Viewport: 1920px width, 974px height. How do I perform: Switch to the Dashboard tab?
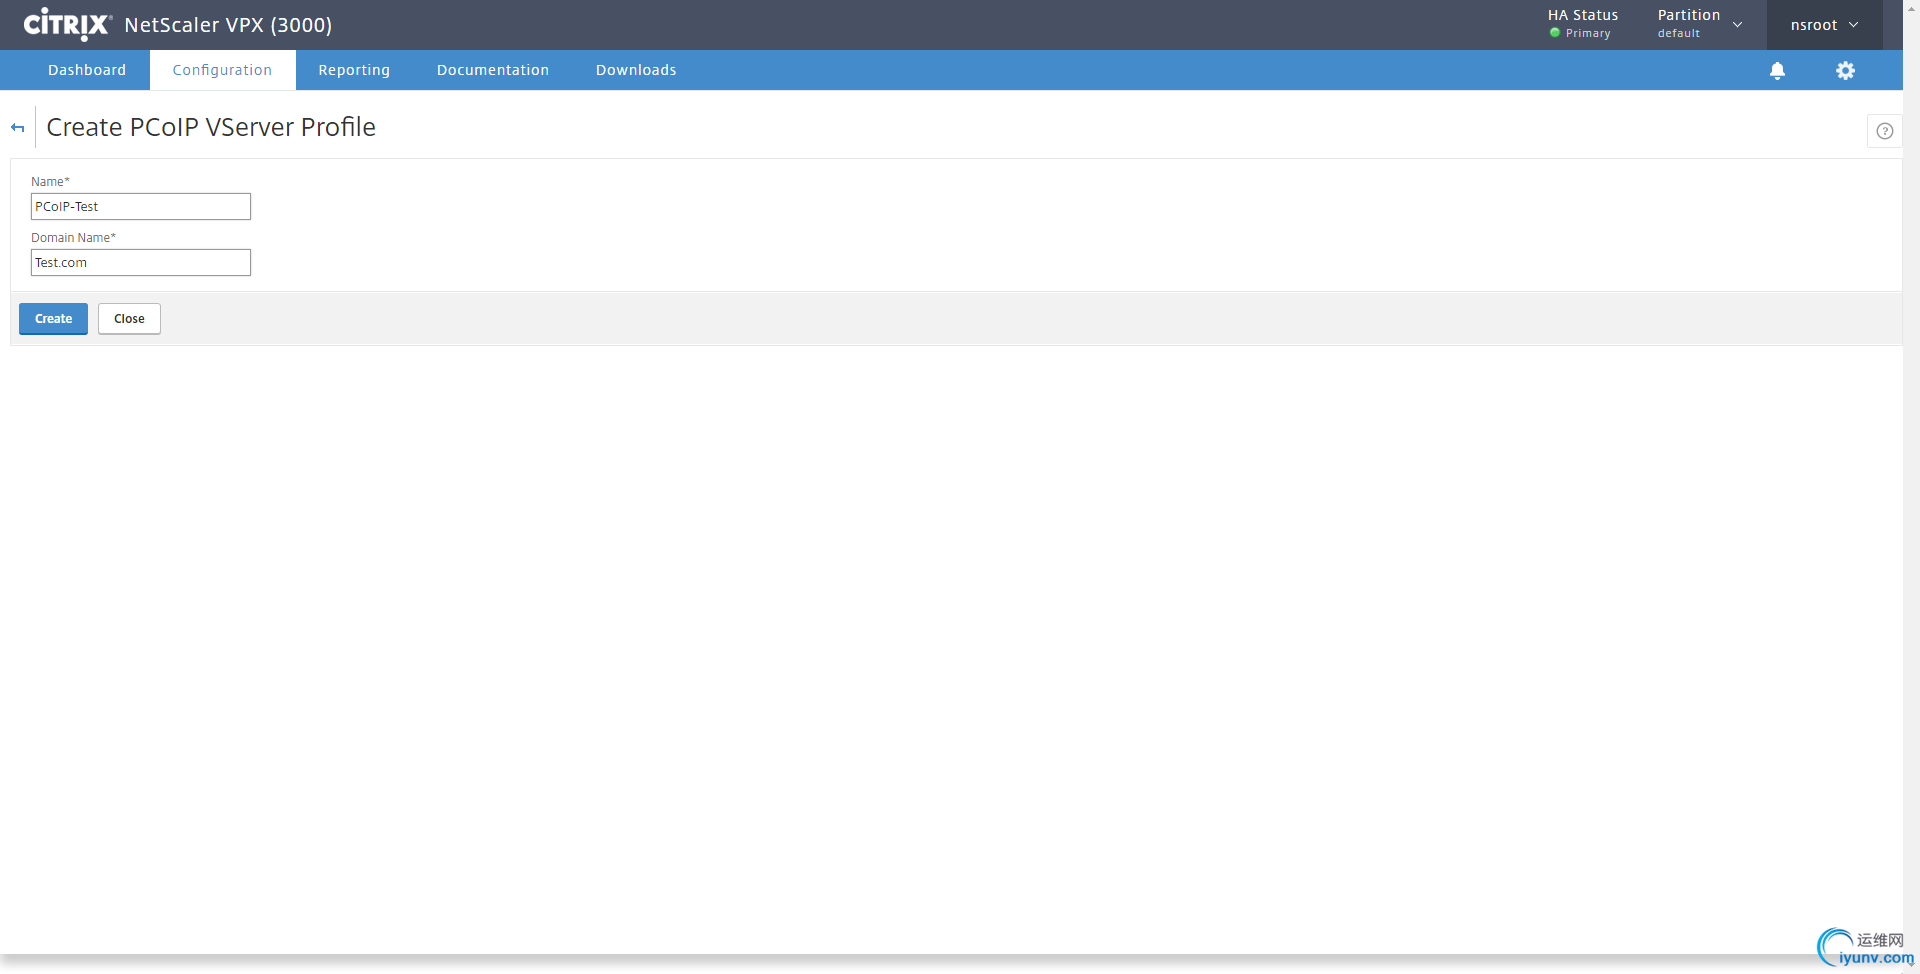click(87, 70)
